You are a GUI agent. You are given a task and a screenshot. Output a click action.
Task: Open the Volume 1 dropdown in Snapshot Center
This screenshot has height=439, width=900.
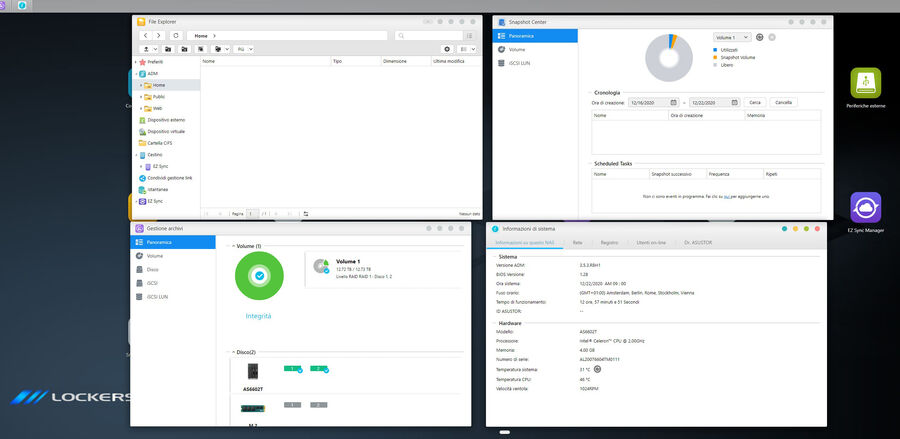(732, 37)
